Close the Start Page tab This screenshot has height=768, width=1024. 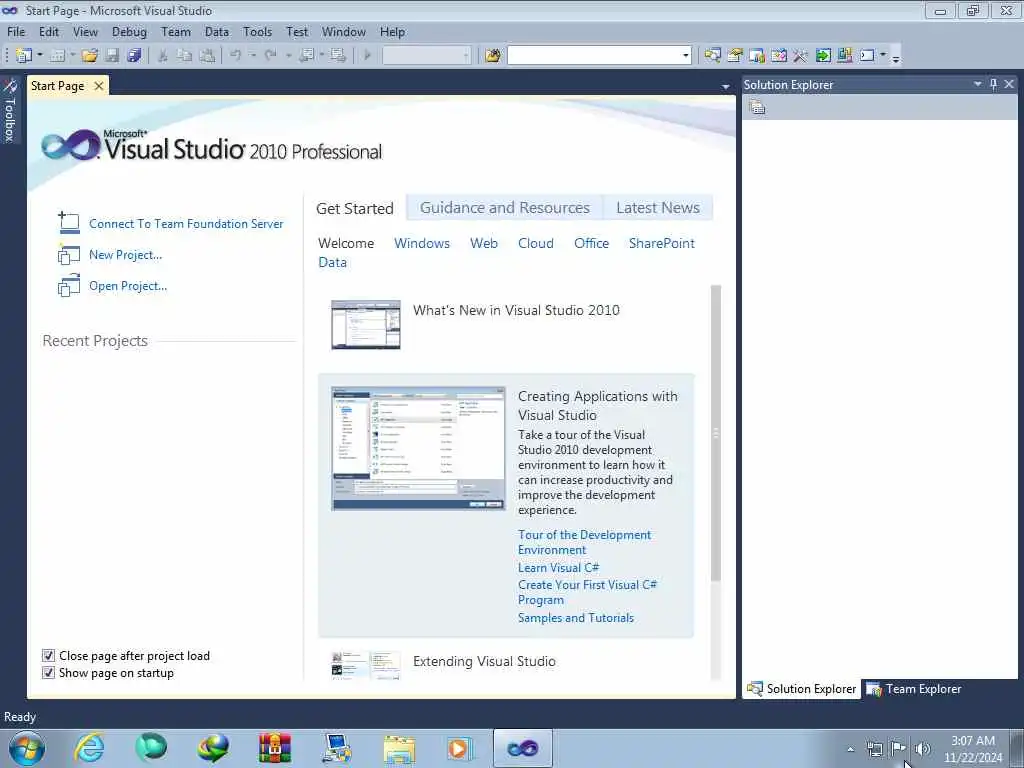coord(99,86)
